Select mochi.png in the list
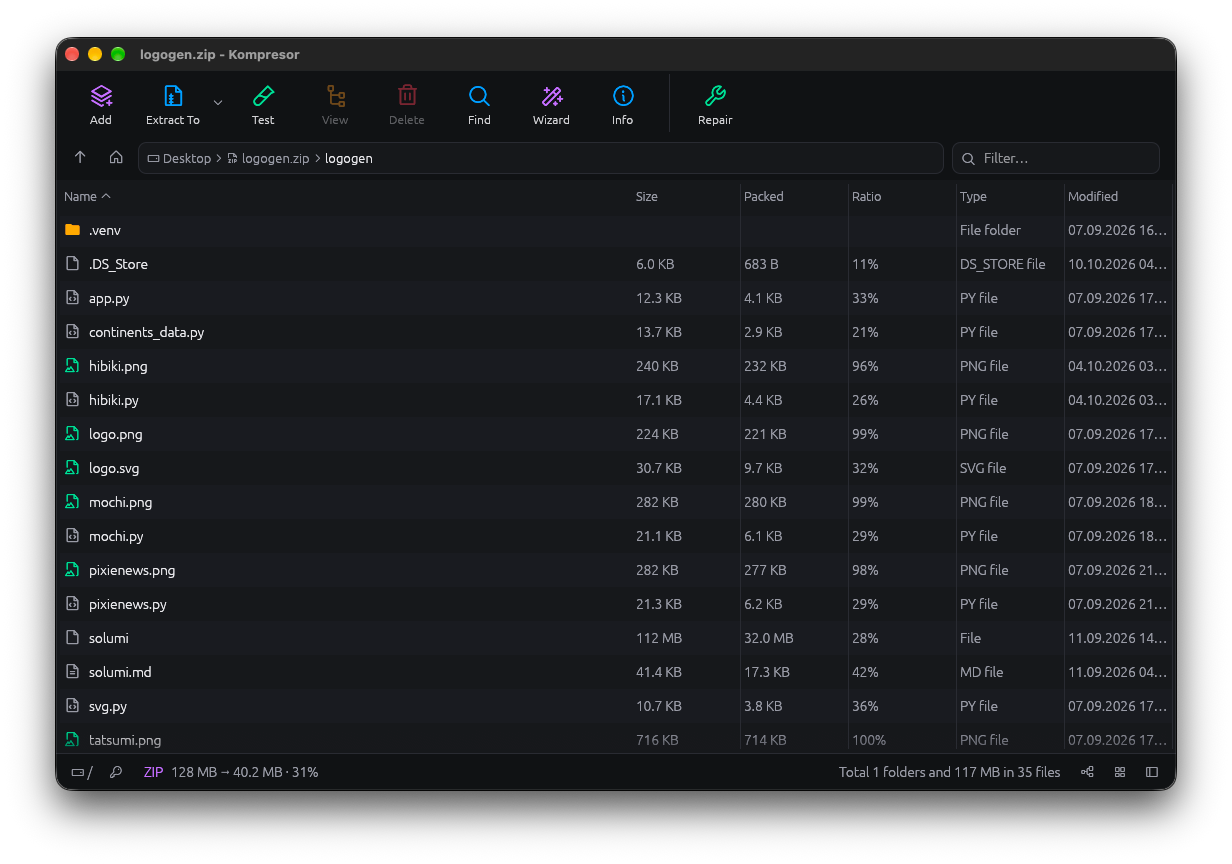 [615, 502]
